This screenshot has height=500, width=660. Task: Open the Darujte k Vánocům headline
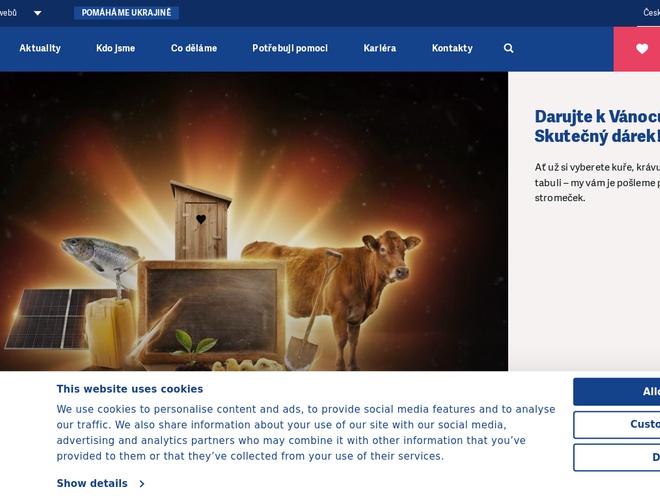[x=597, y=126]
